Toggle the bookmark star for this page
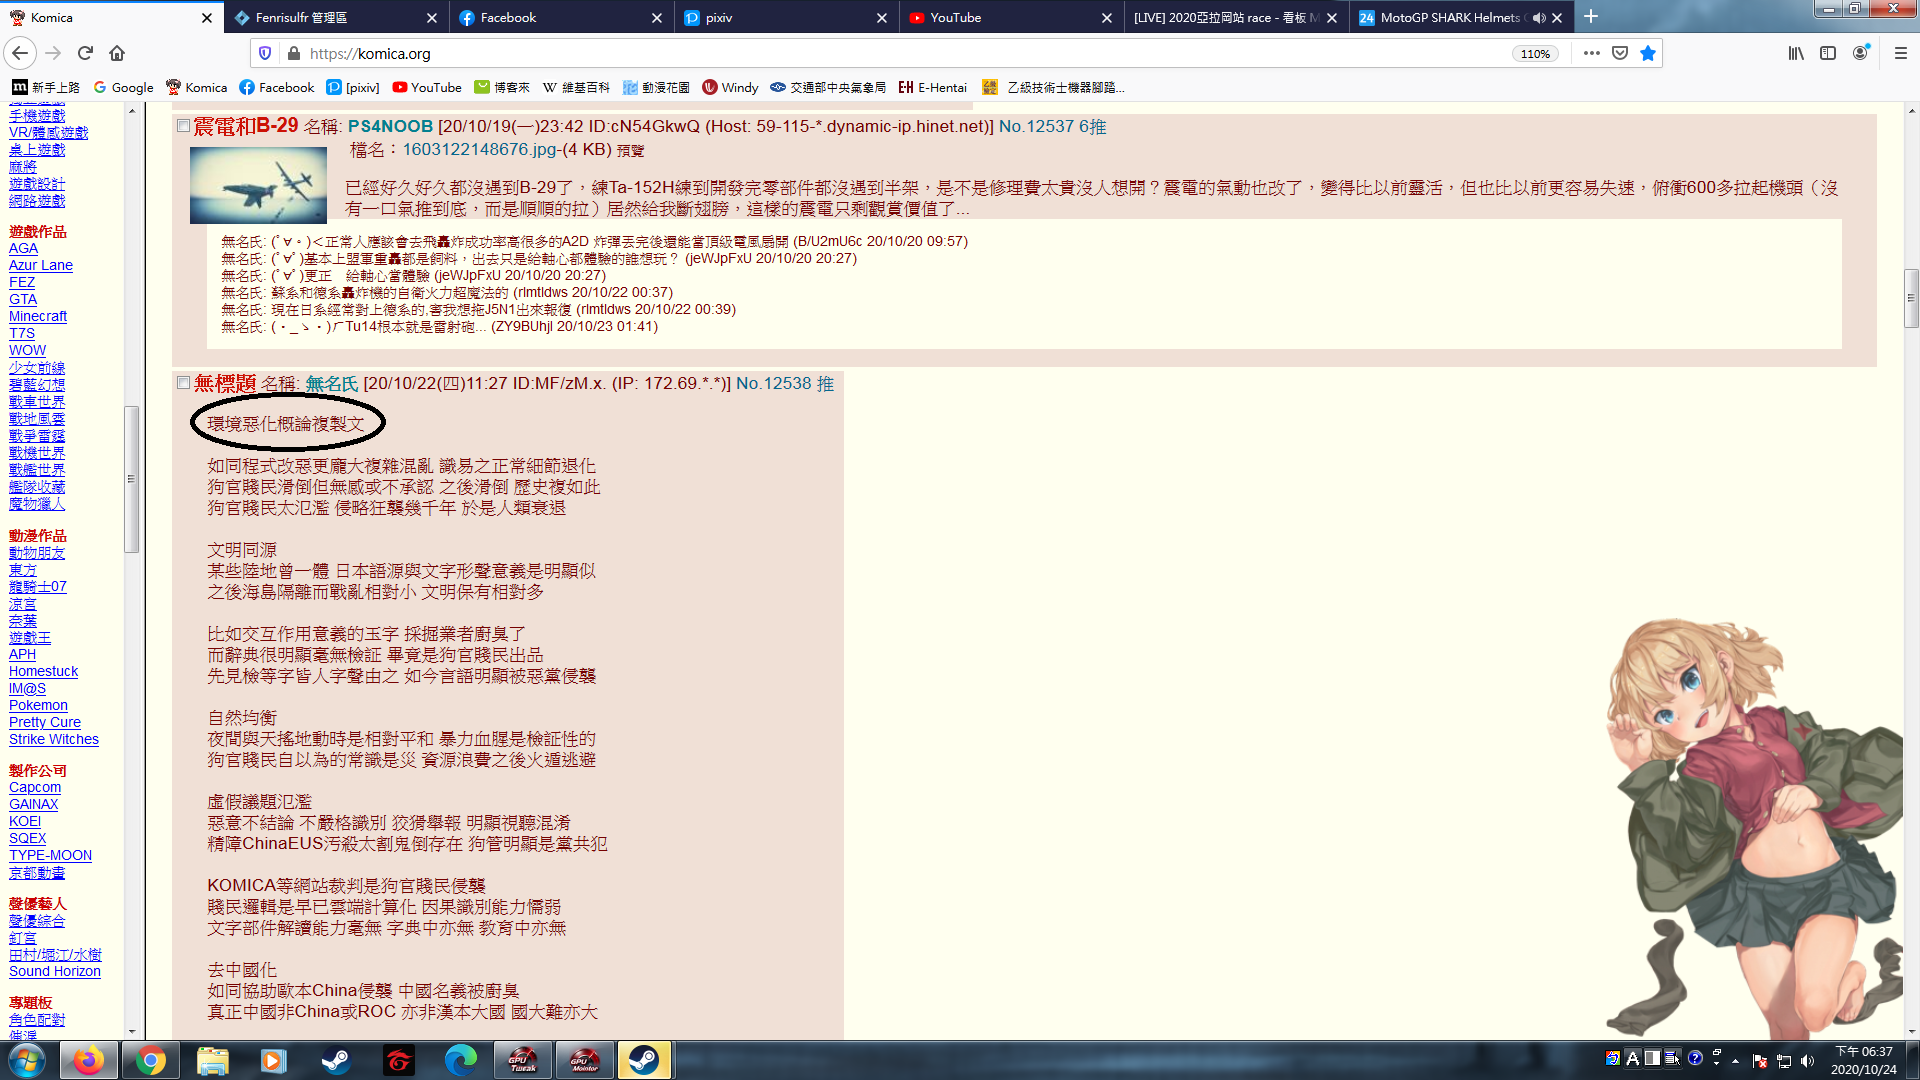Viewport: 1920px width, 1080px height. point(1648,53)
